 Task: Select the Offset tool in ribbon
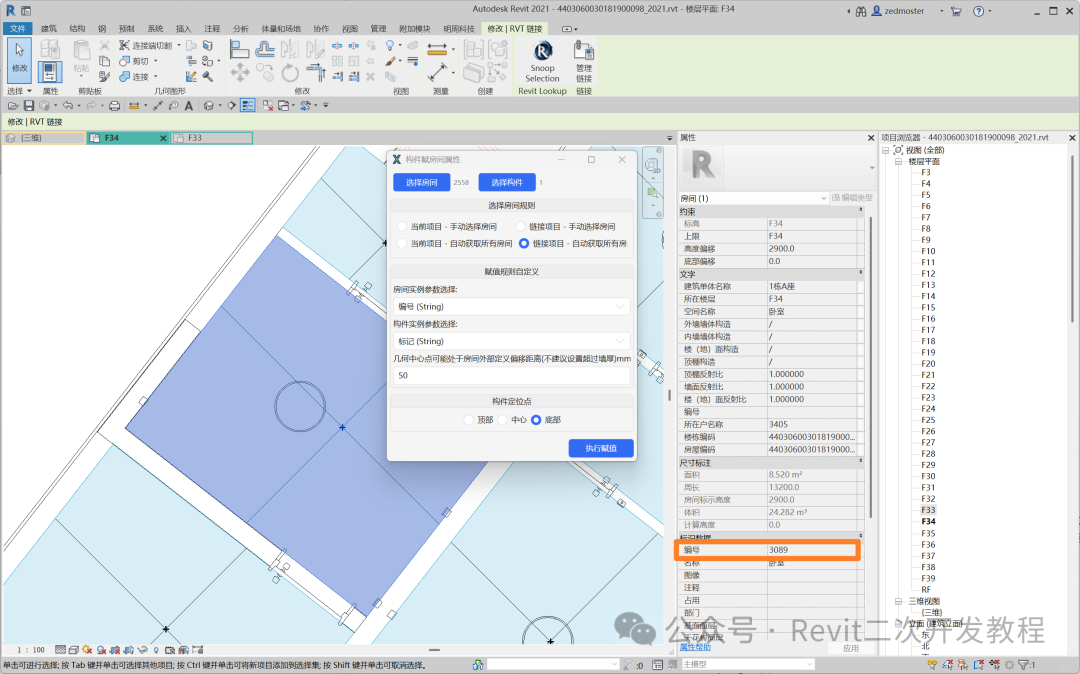click(264, 49)
